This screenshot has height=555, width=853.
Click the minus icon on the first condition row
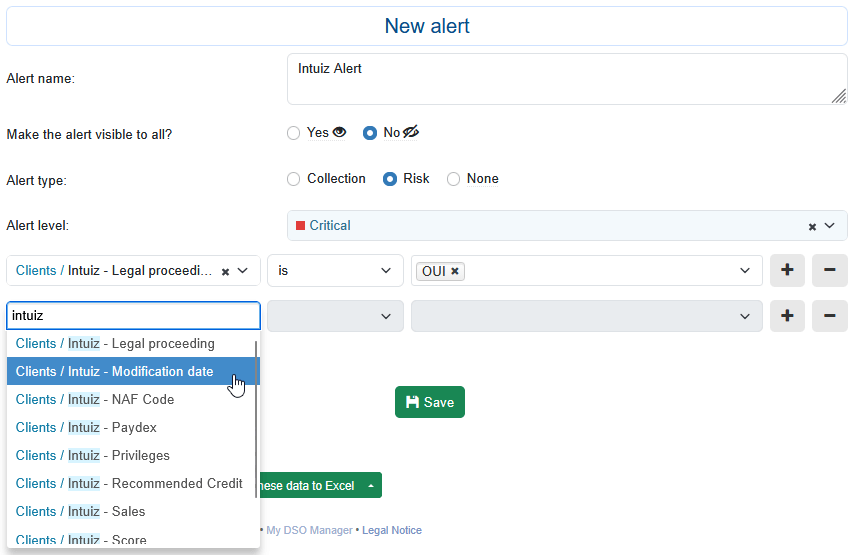829,270
